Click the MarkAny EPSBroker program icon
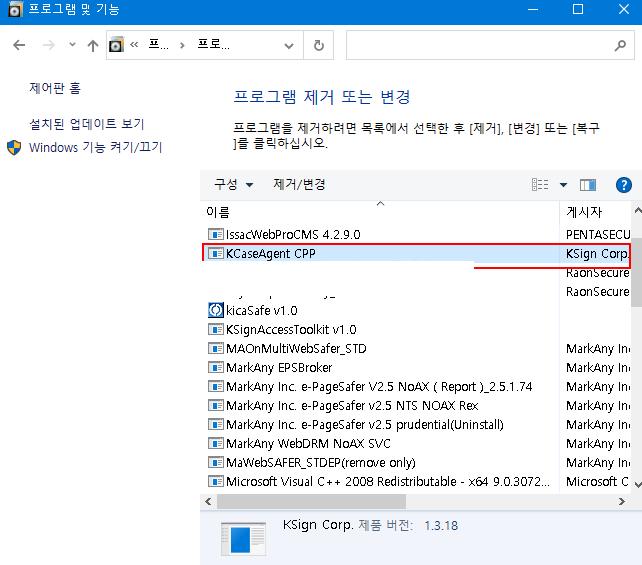The image size is (642, 565). click(215, 368)
